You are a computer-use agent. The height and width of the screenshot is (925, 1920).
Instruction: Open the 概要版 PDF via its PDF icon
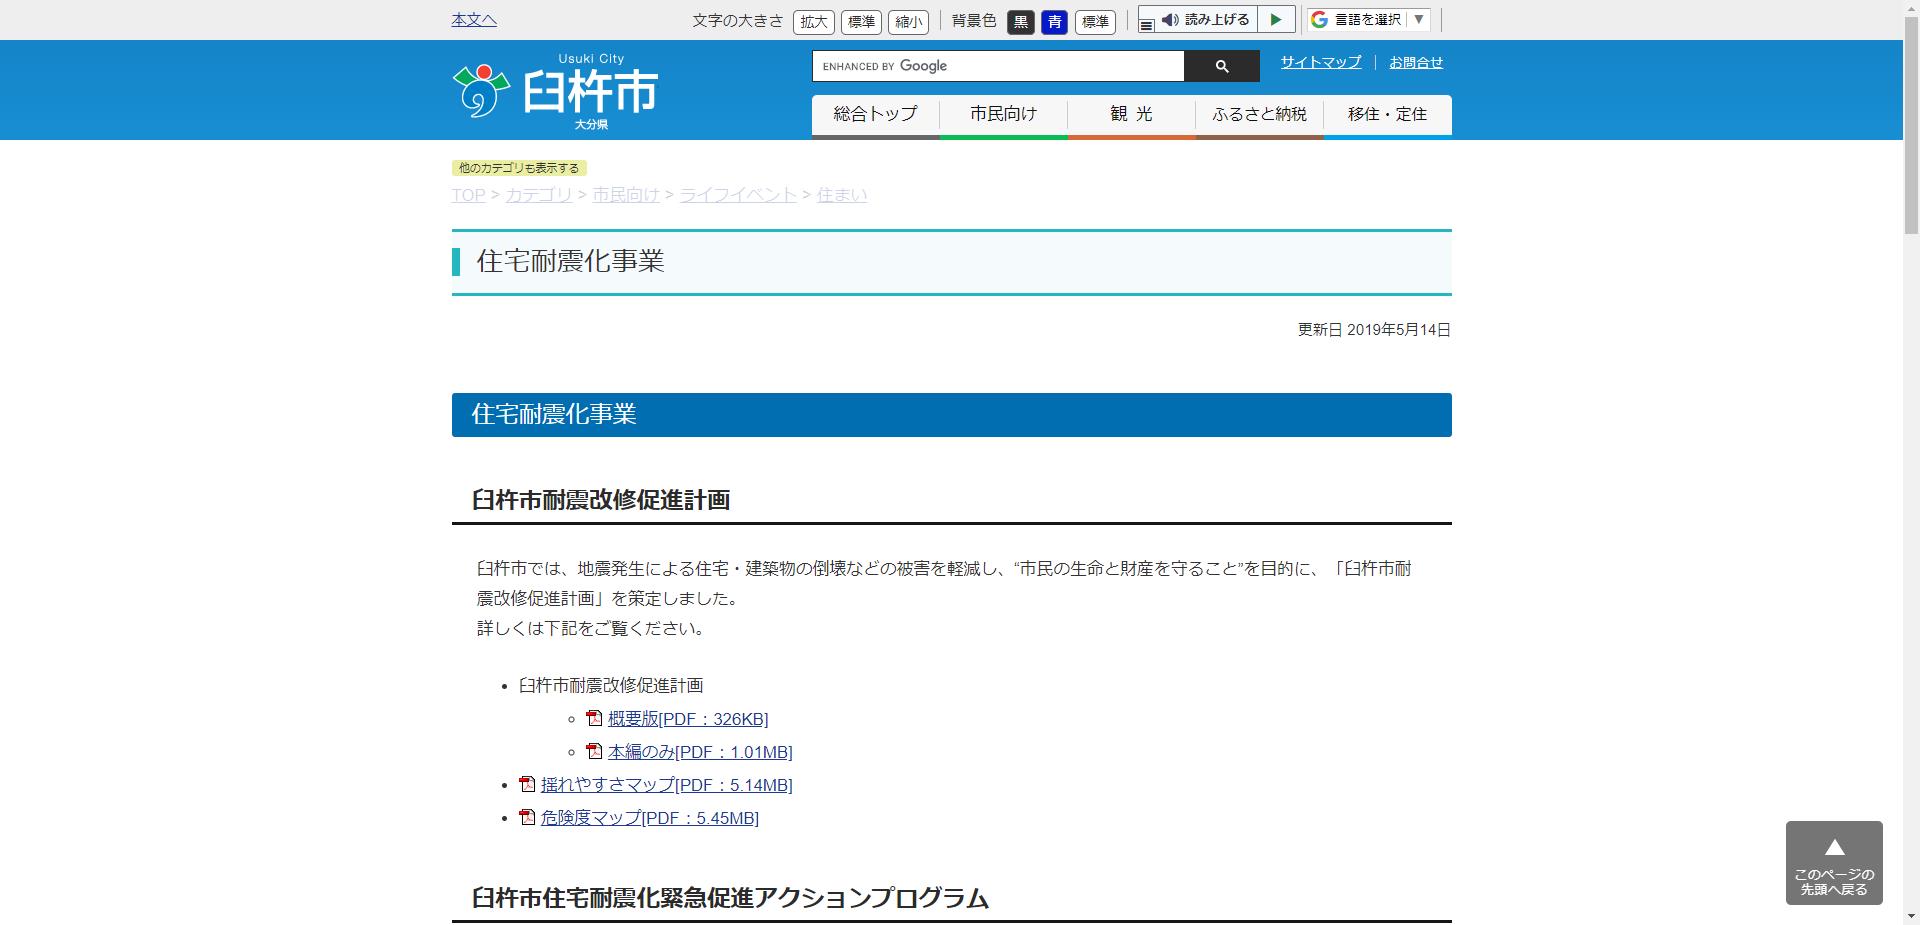pyautogui.click(x=594, y=718)
